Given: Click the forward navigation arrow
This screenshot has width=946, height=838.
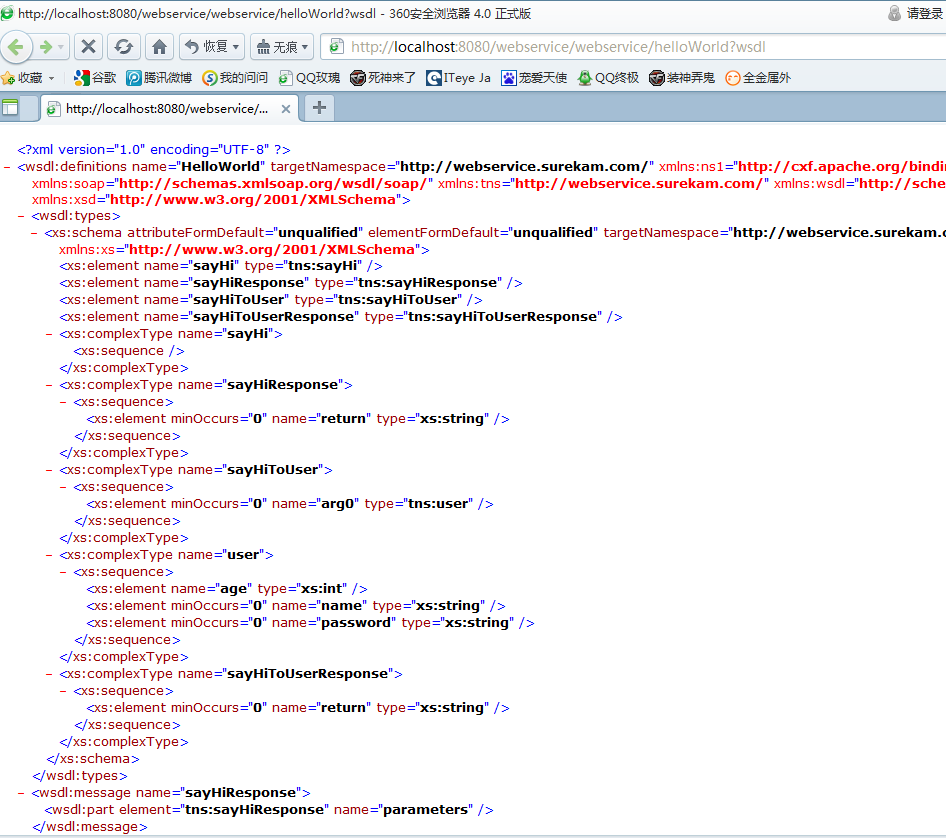Looking at the screenshot, I should click(x=45, y=47).
